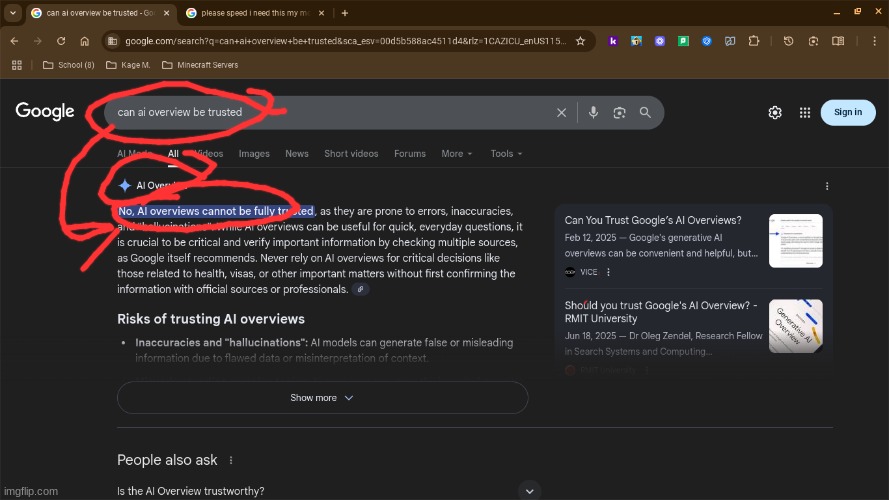Open the Google apps grid

click(805, 112)
